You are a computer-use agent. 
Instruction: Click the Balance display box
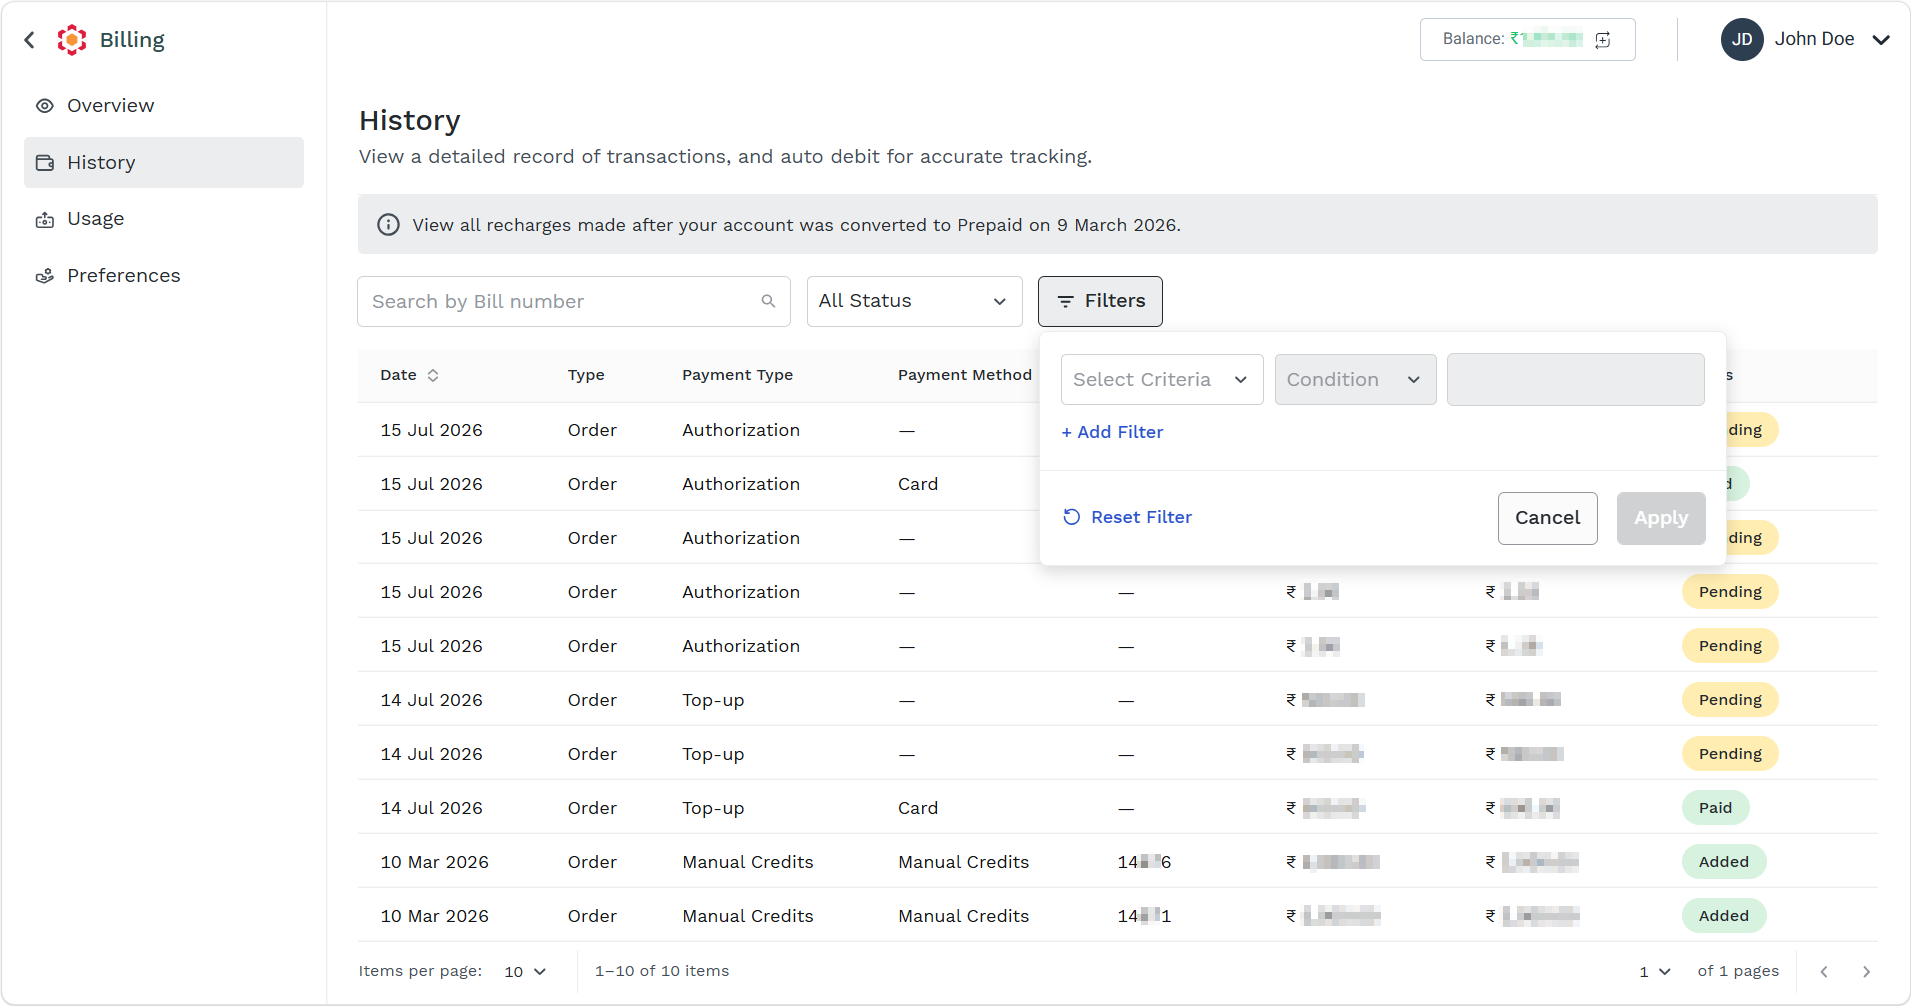coord(1527,40)
